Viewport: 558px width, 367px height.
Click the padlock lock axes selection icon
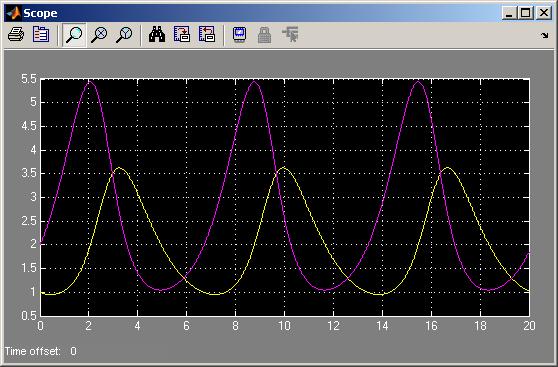tap(264, 35)
